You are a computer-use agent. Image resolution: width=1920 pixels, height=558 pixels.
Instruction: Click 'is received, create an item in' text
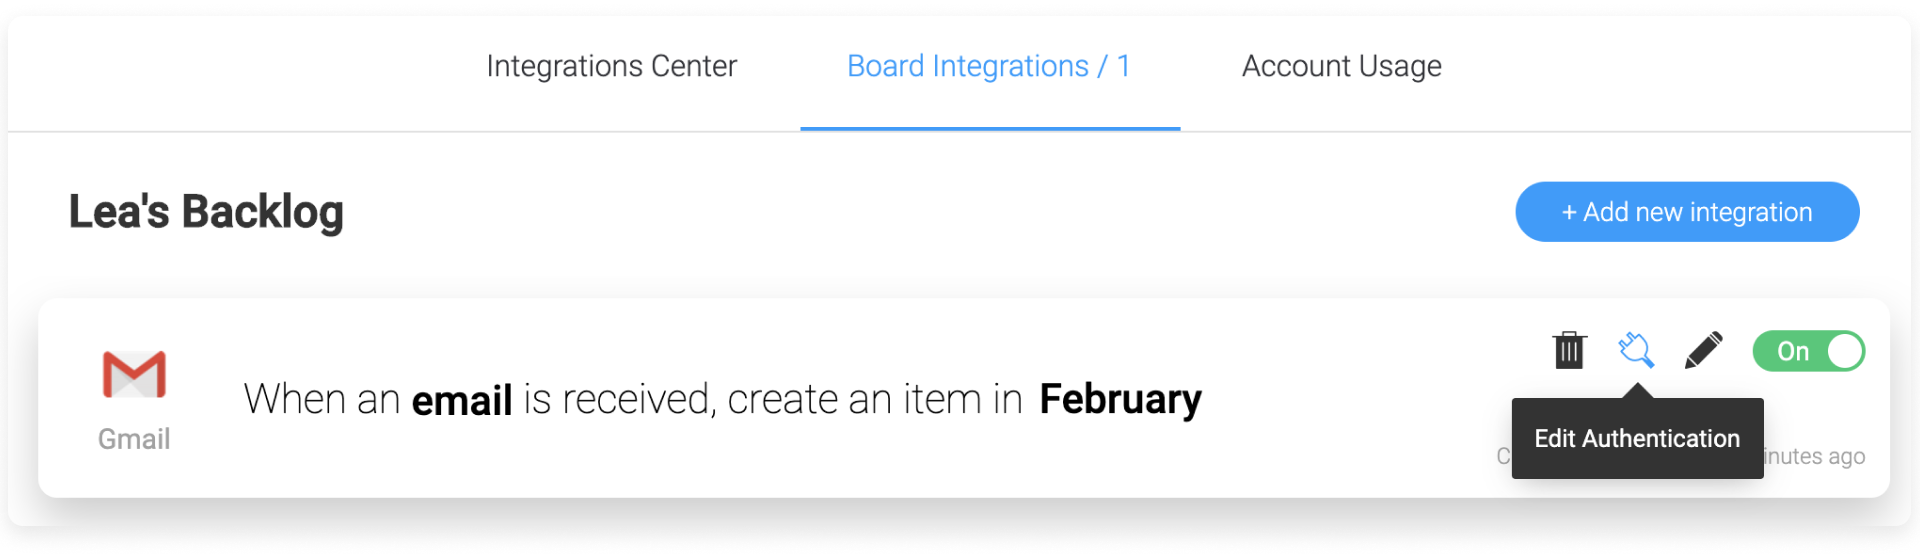(773, 400)
